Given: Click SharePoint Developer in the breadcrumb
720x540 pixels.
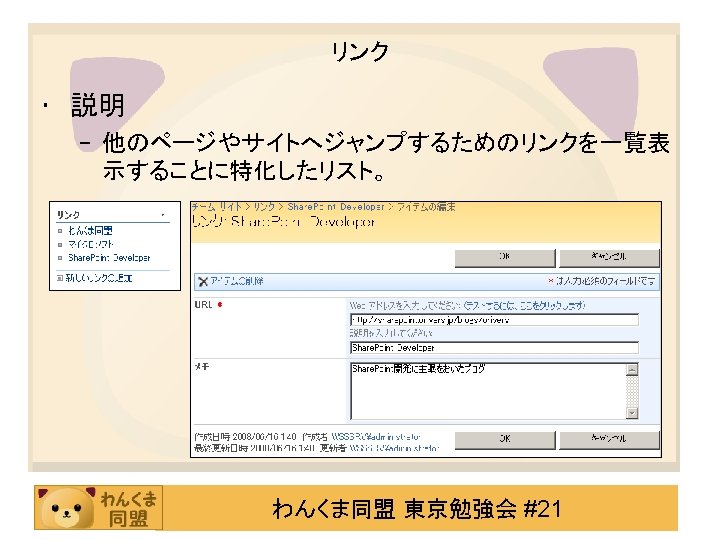Looking at the screenshot, I should tap(336, 207).
